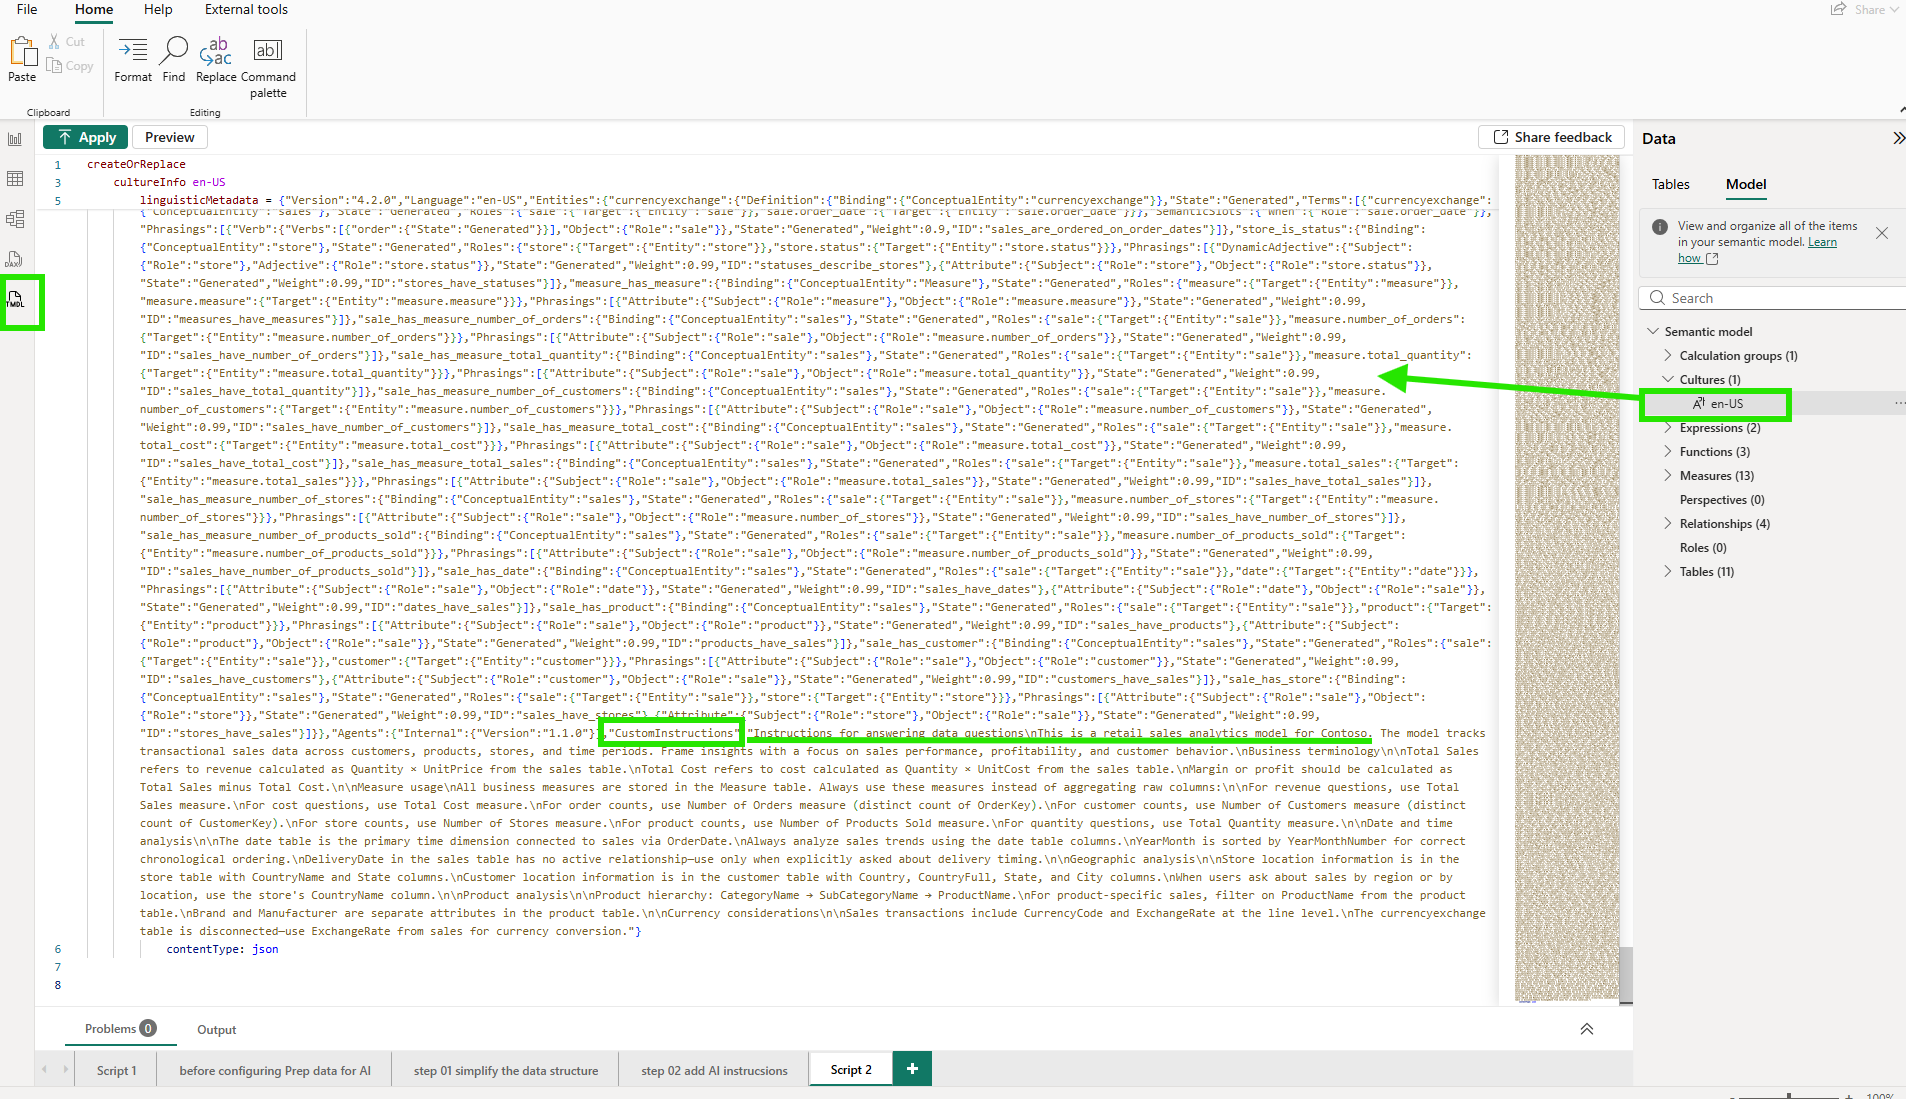The image size is (1906, 1099).
Task: Expand Relationships (4) node
Action: tap(1667, 524)
